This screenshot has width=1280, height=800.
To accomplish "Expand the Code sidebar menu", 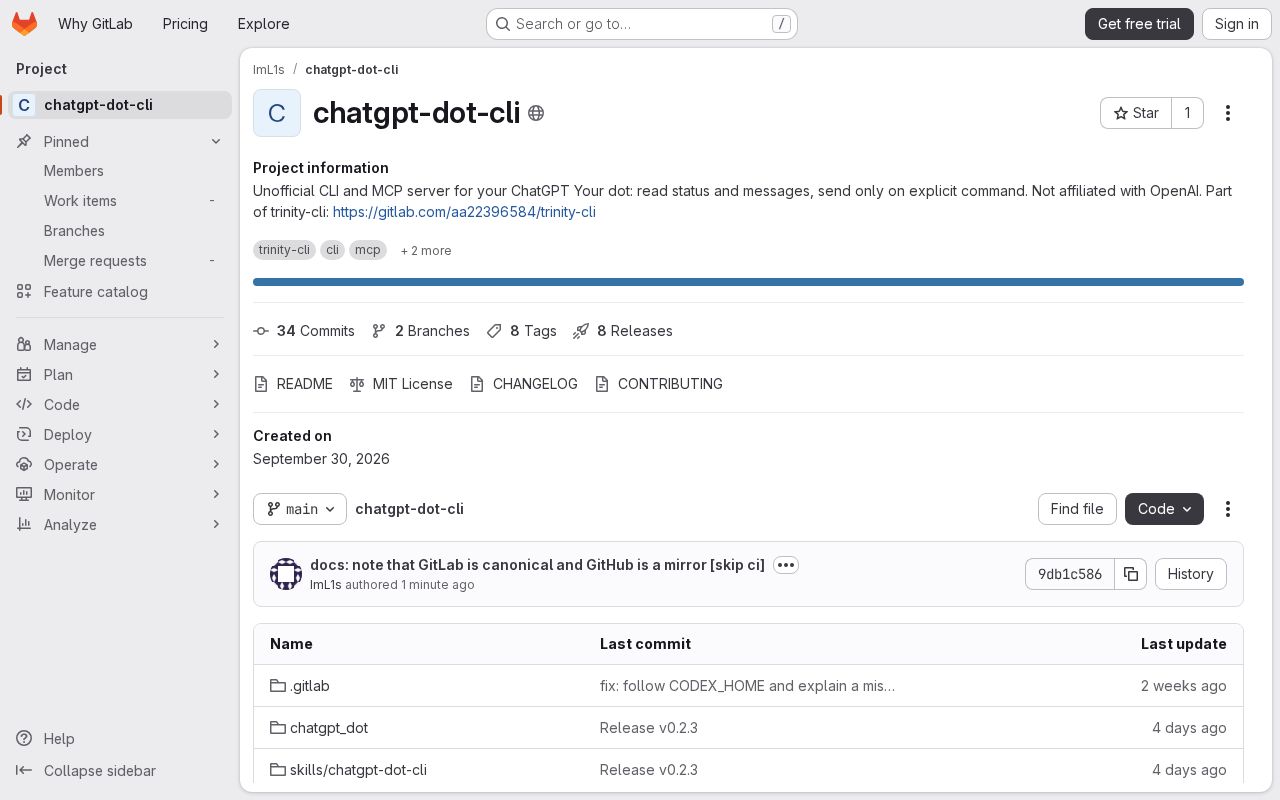I will (120, 405).
